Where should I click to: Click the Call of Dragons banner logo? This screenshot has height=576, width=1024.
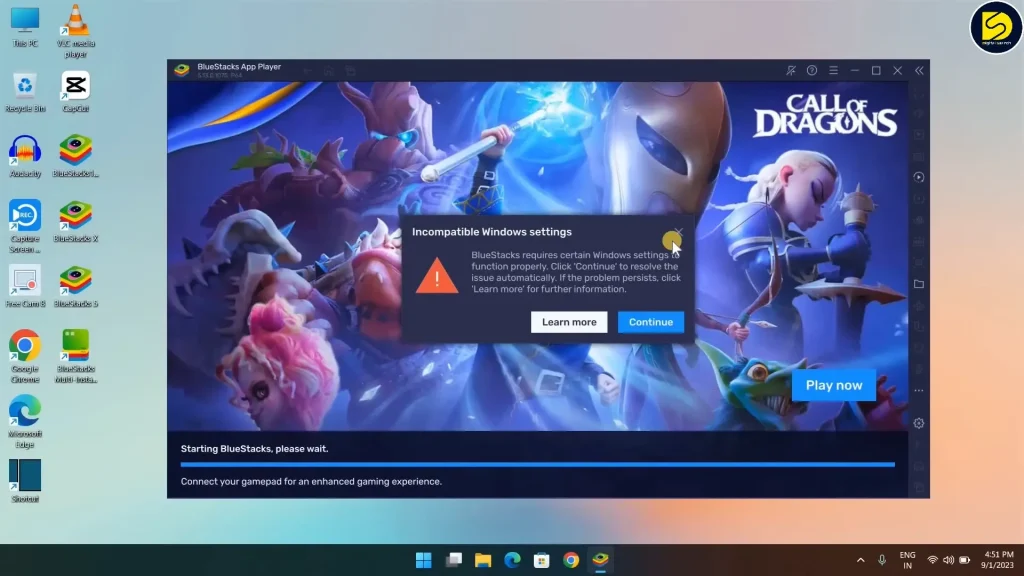point(825,116)
